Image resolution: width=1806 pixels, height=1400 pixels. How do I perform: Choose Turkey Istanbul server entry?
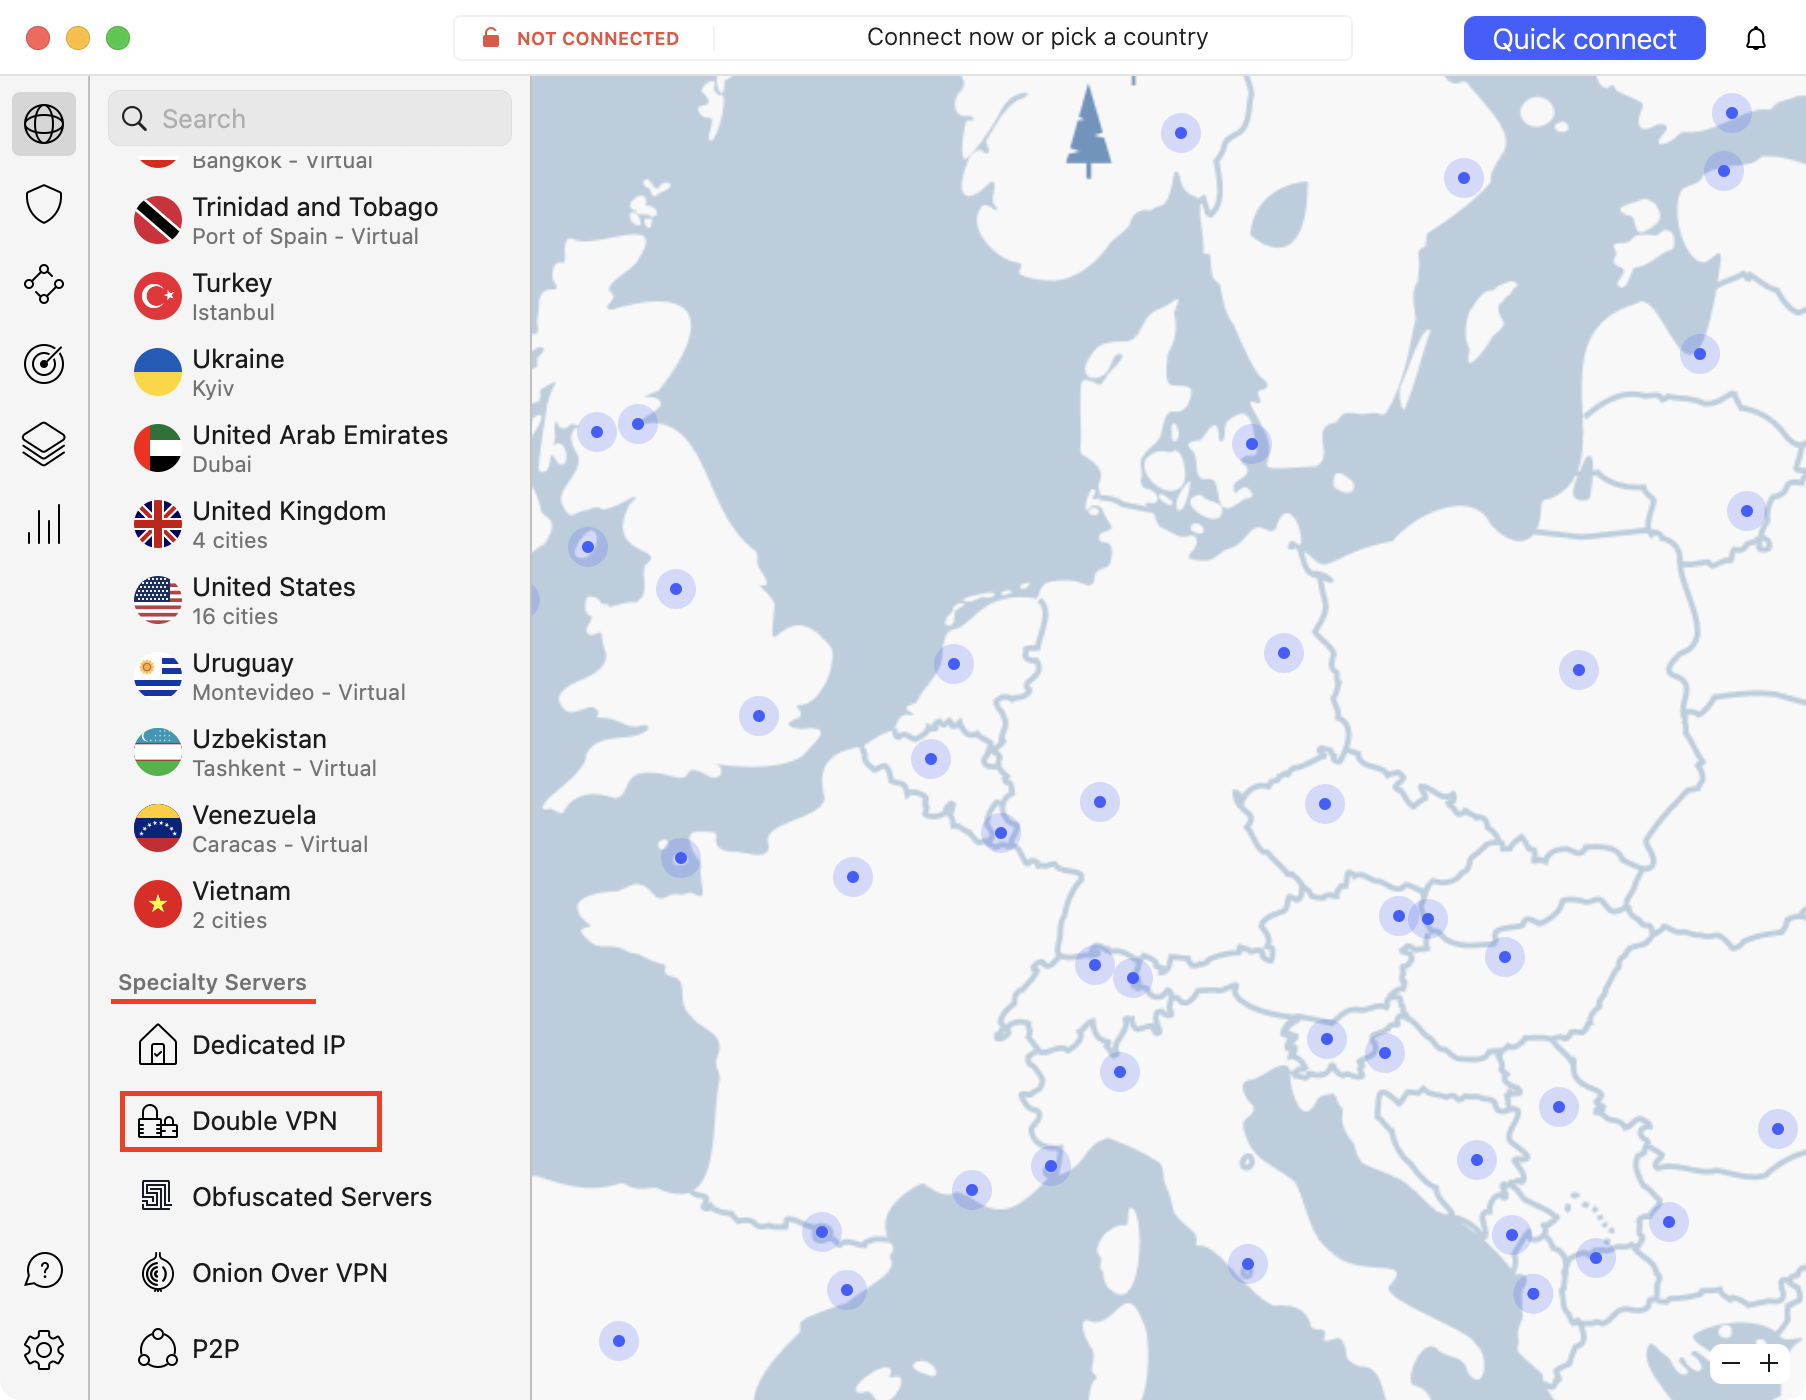pos(232,296)
